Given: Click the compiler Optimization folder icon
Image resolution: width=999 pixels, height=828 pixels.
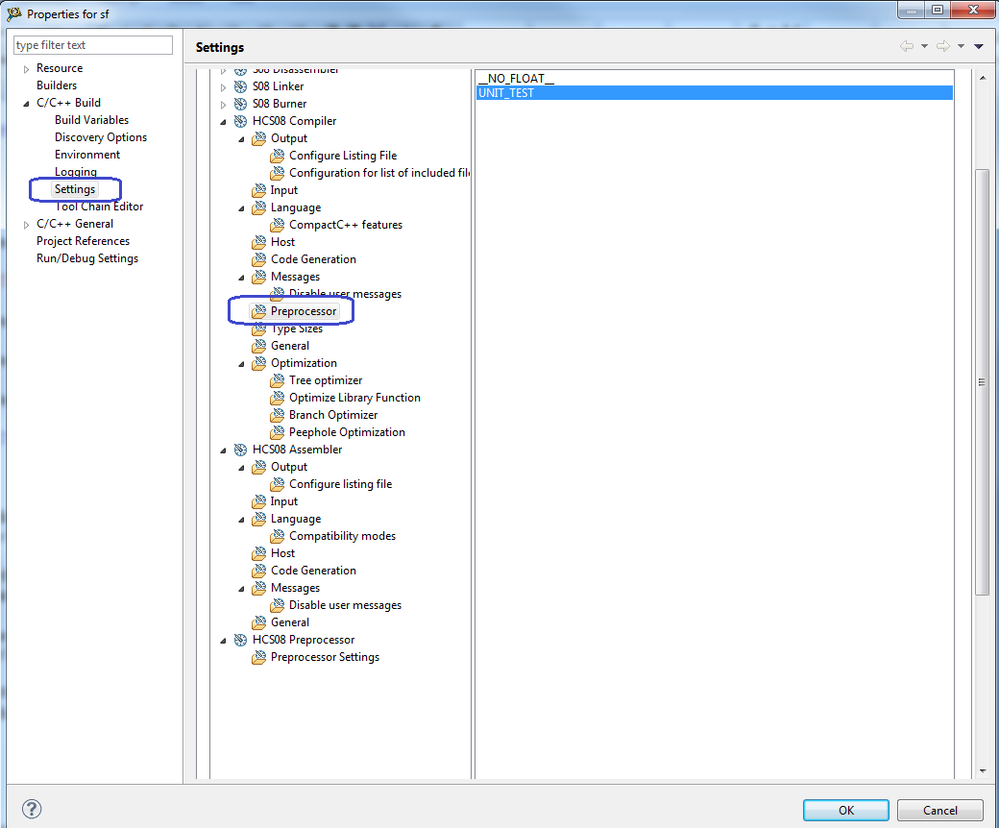Looking at the screenshot, I should [259, 363].
